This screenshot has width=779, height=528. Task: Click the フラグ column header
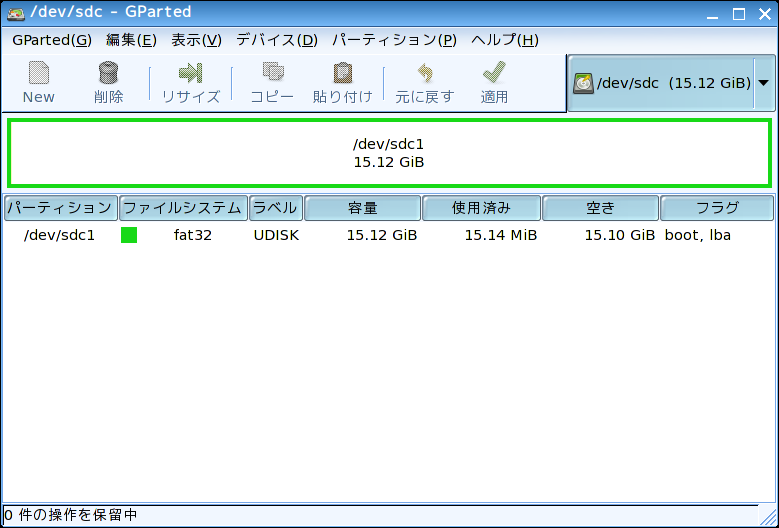coord(716,208)
